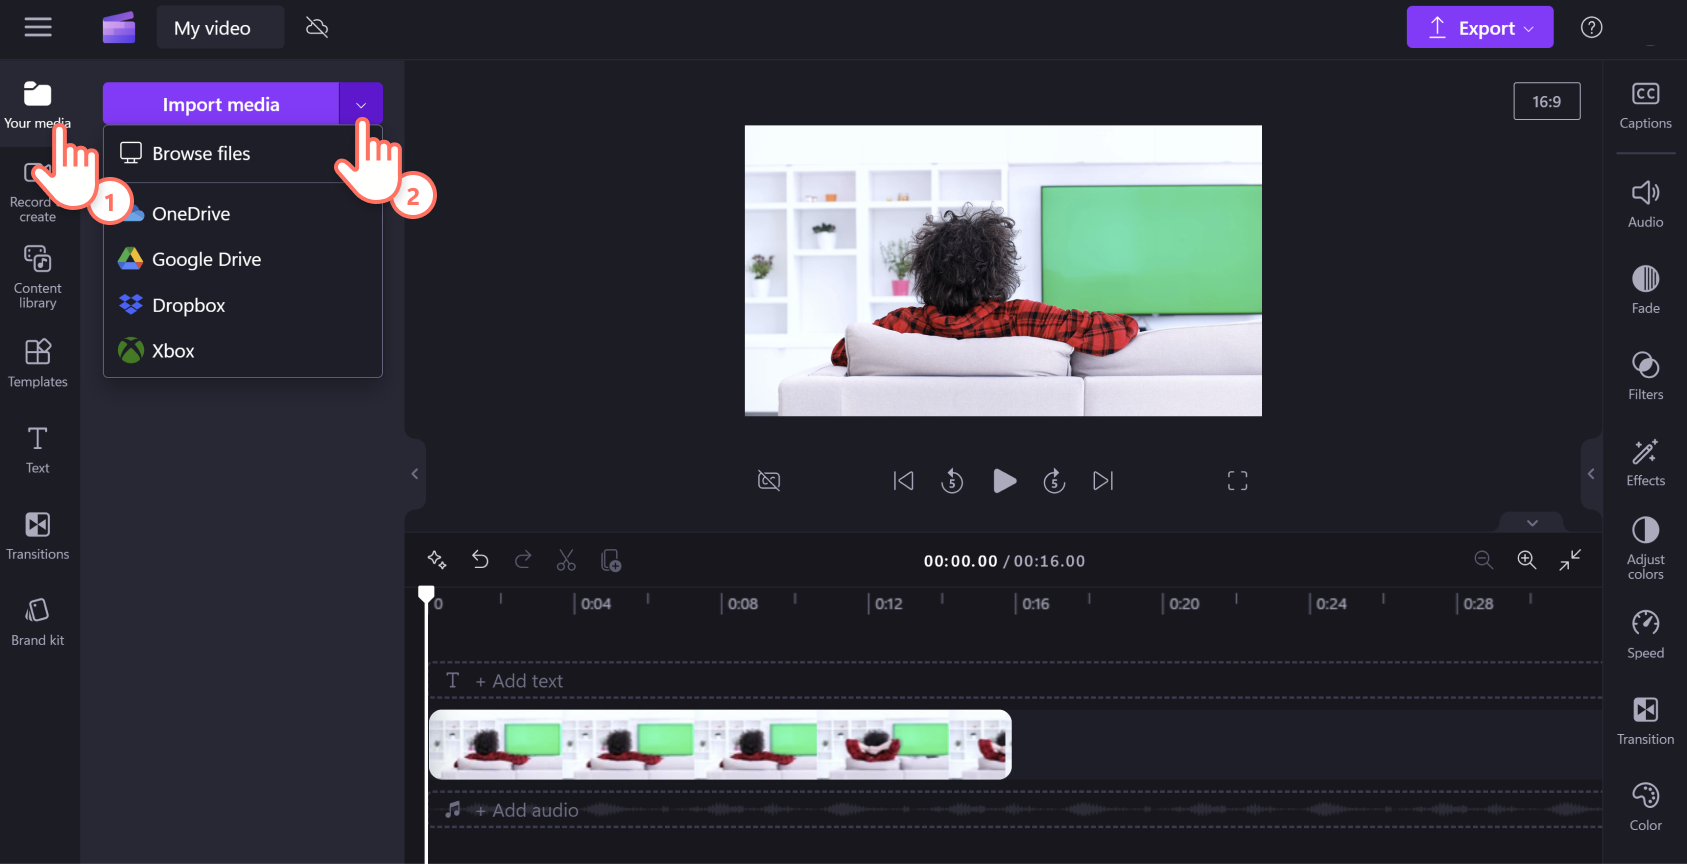Viewport: 1687px width, 864px height.
Task: Collapse the timeline with chevron
Action: click(x=1532, y=523)
